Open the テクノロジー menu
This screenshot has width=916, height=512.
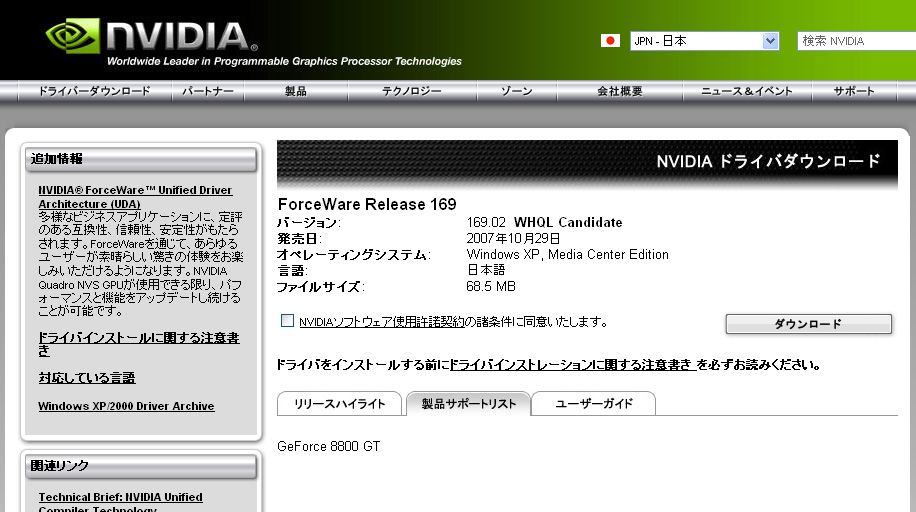click(412, 91)
